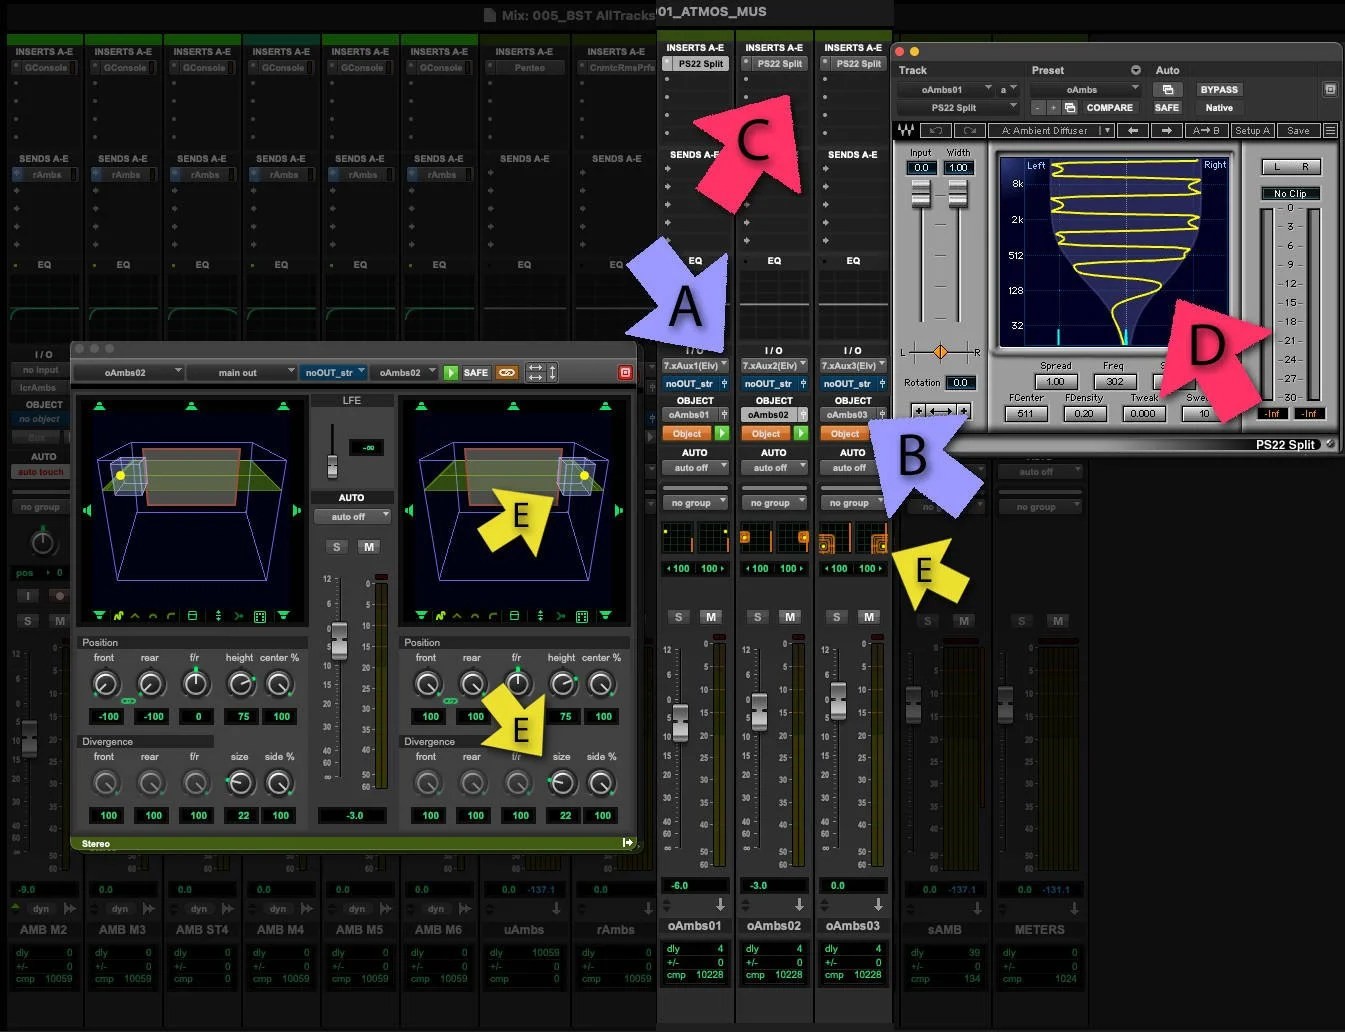
Task: Click the redo arrow in PS22 Split toolbar
Action: pyautogui.click(x=969, y=130)
